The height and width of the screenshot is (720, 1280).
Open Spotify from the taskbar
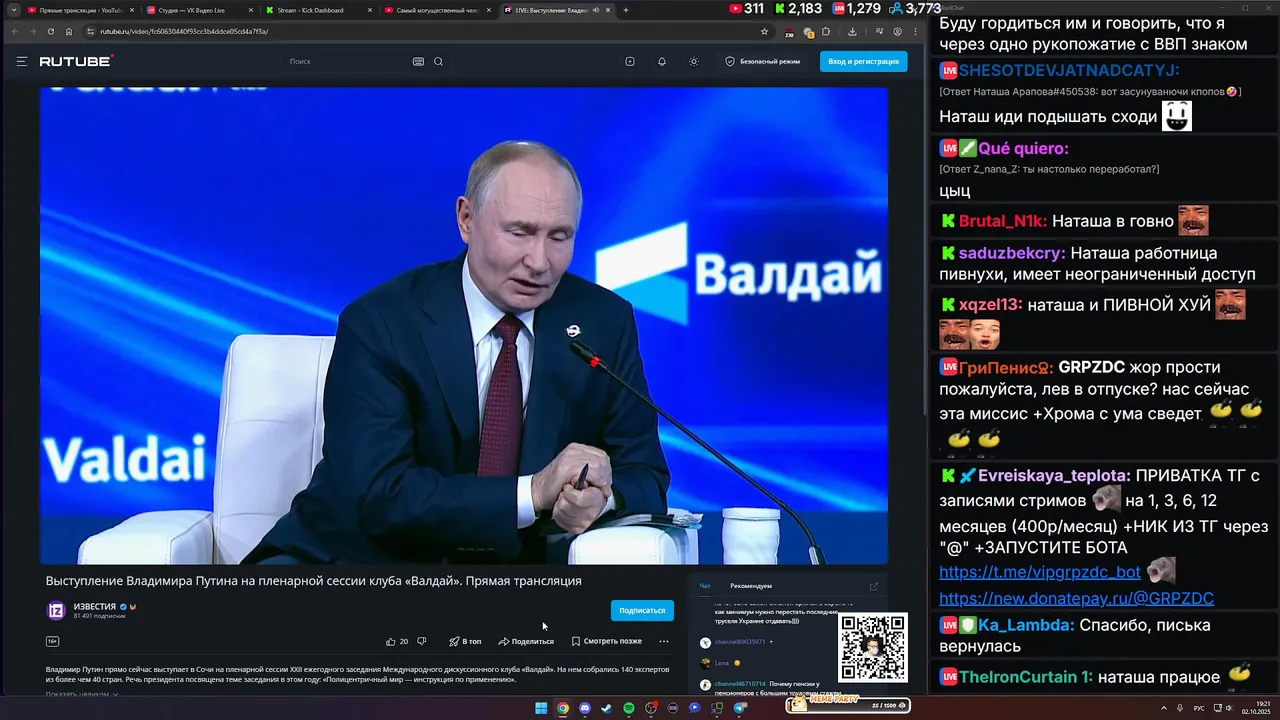pyautogui.click(x=629, y=708)
